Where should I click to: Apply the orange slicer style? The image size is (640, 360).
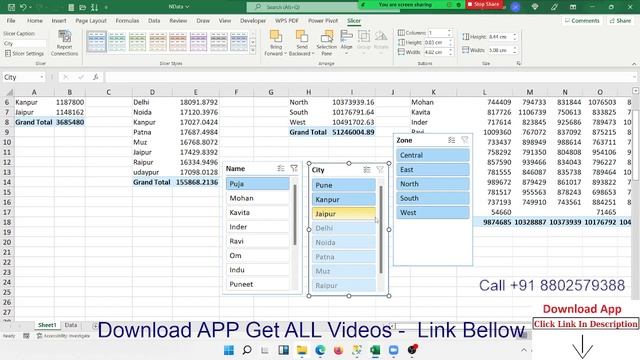(158, 42)
